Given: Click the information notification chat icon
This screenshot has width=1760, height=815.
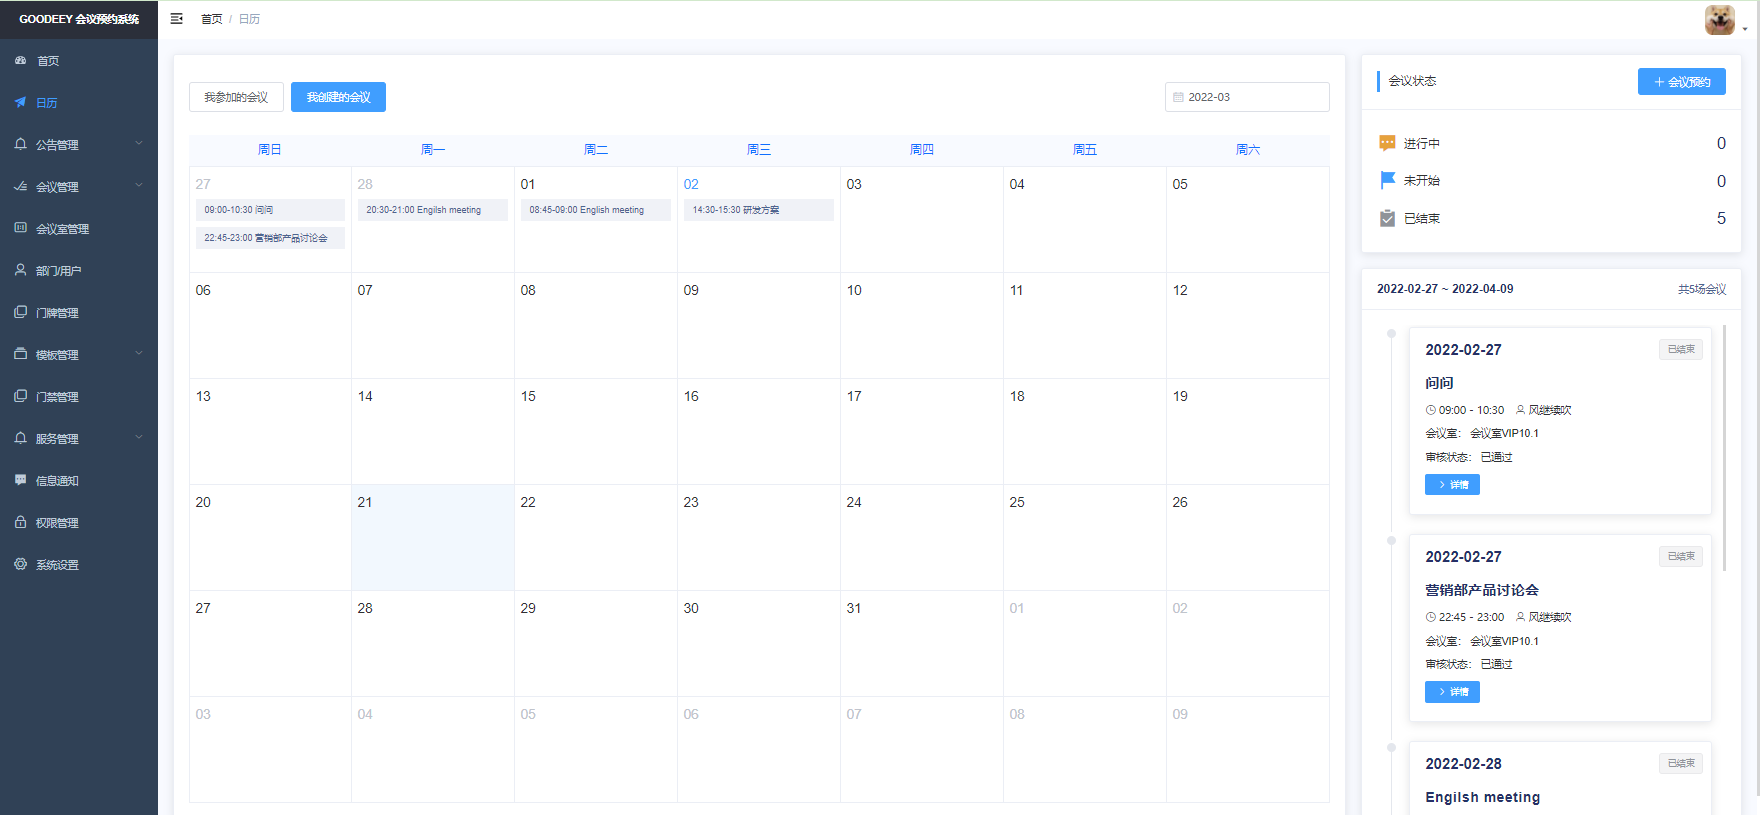Looking at the screenshot, I should [x=21, y=480].
